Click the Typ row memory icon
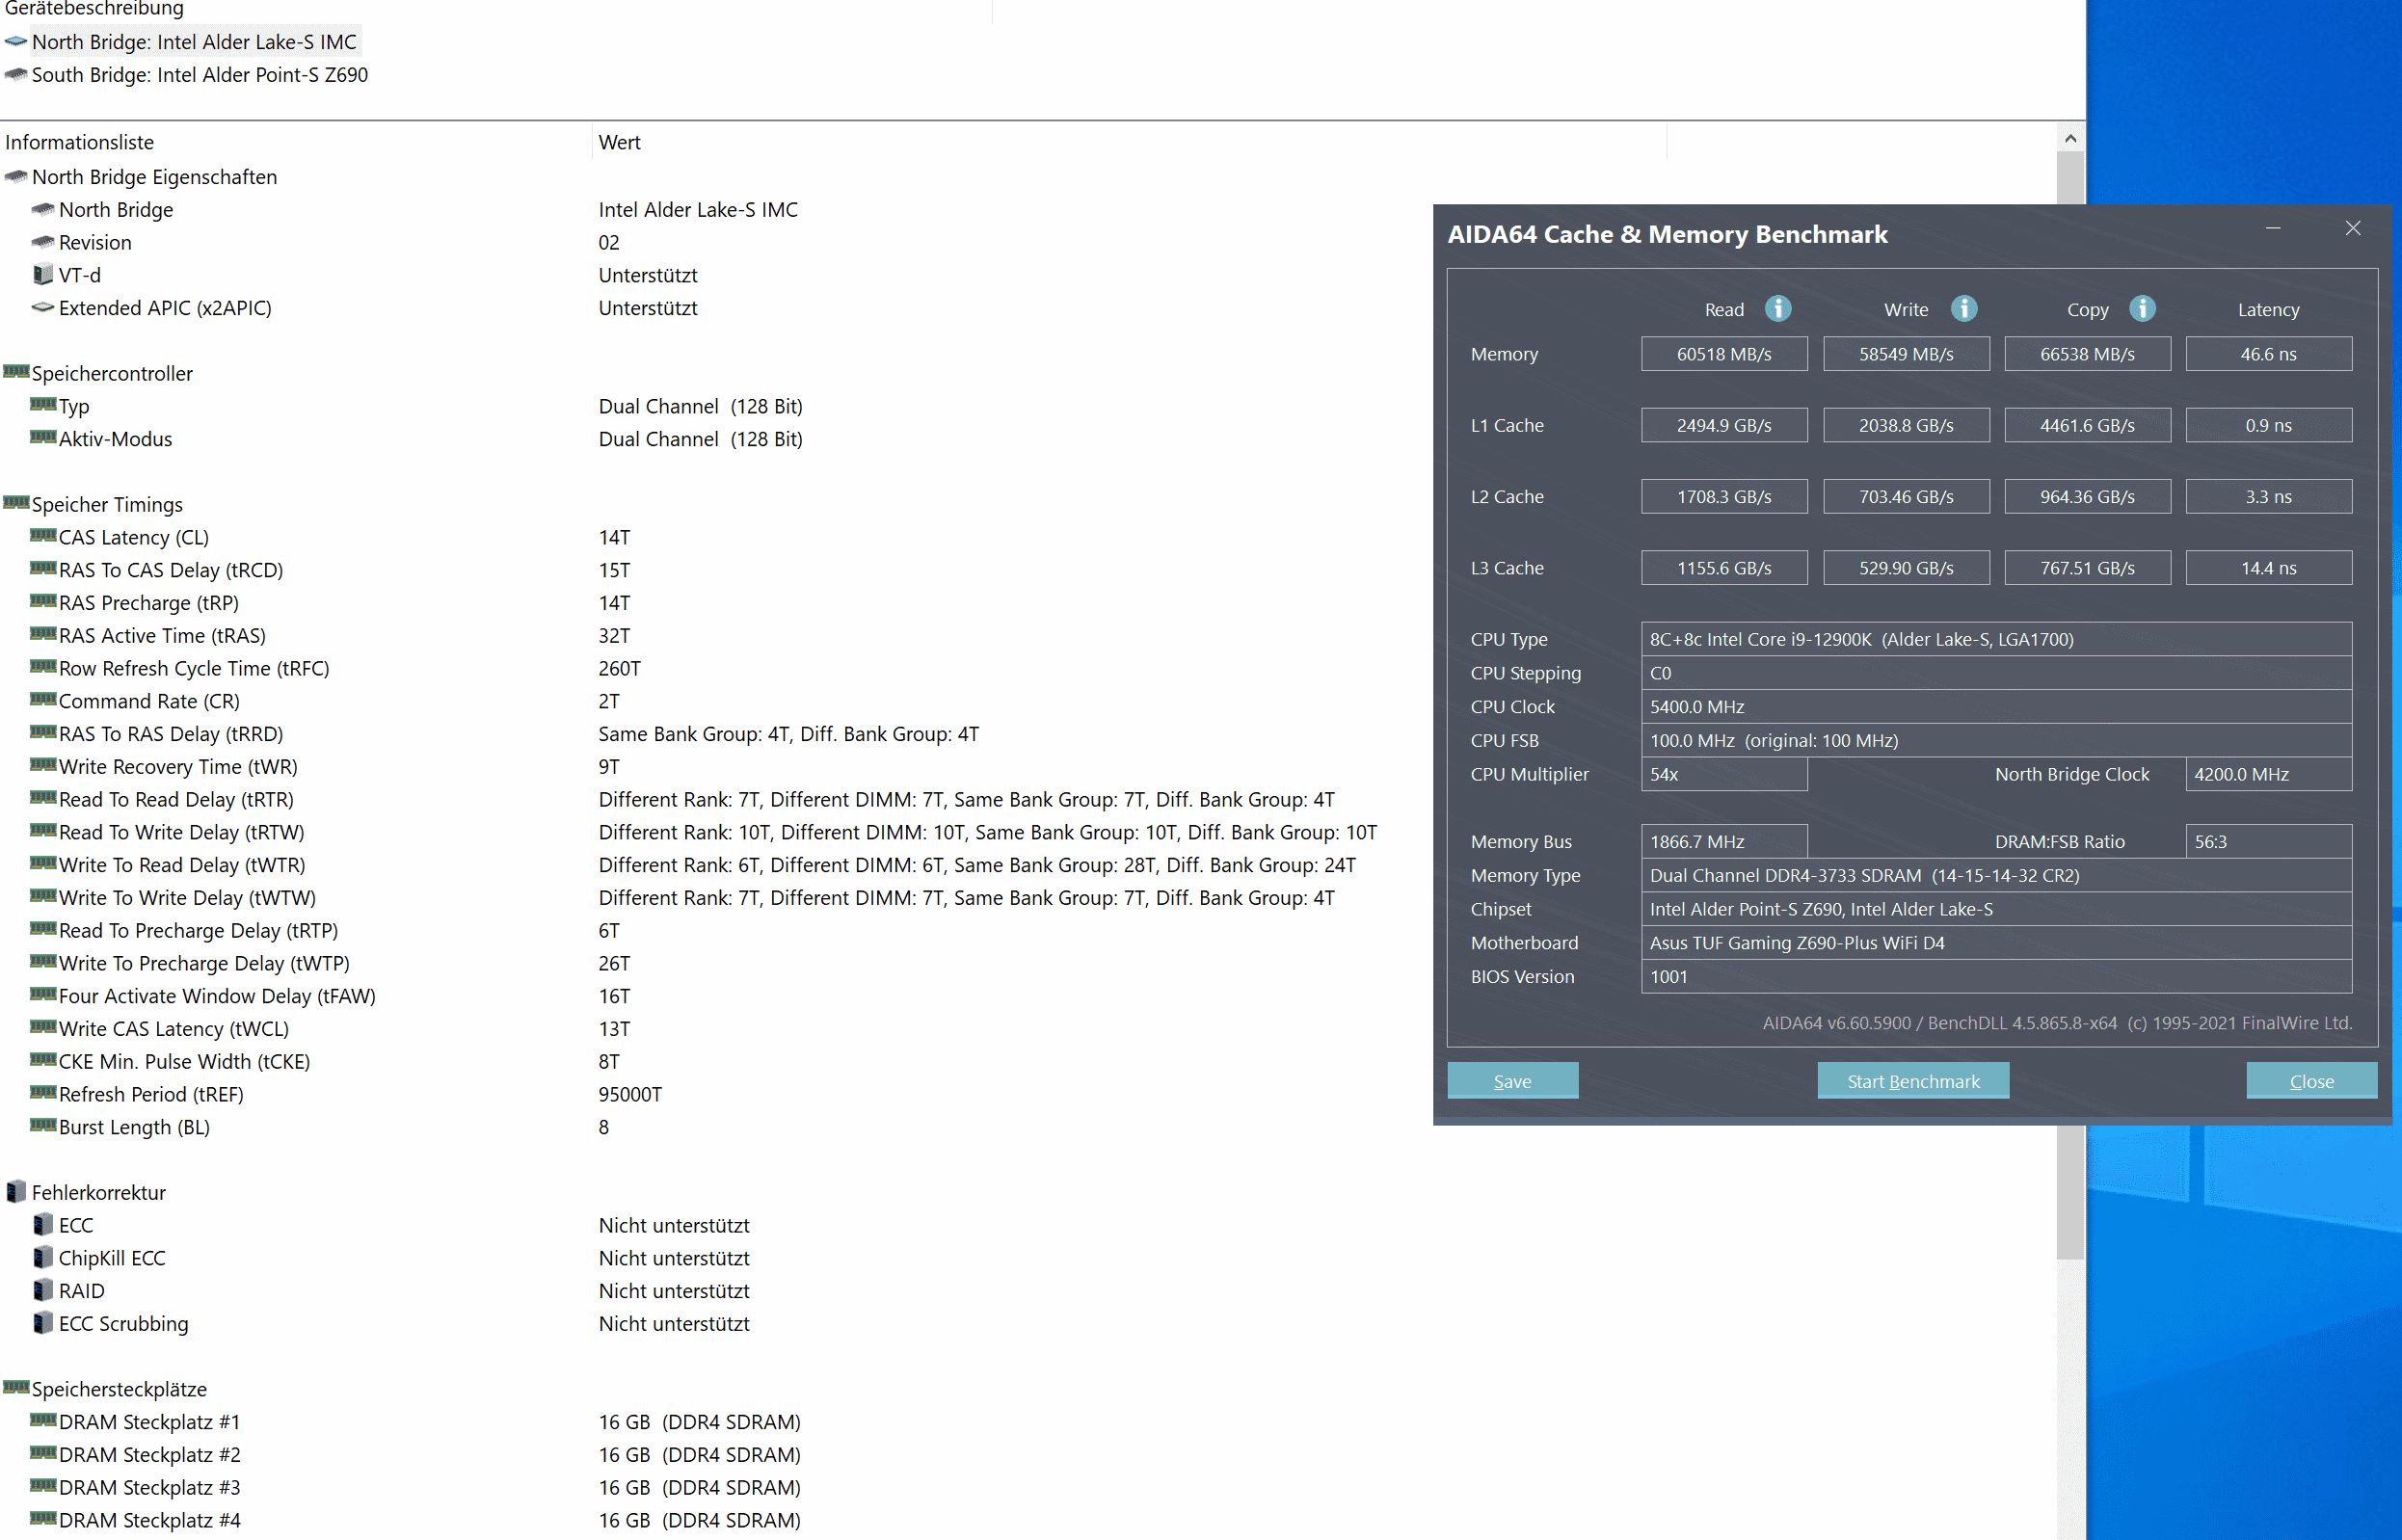Image resolution: width=2402 pixels, height=1540 pixels. point(43,405)
